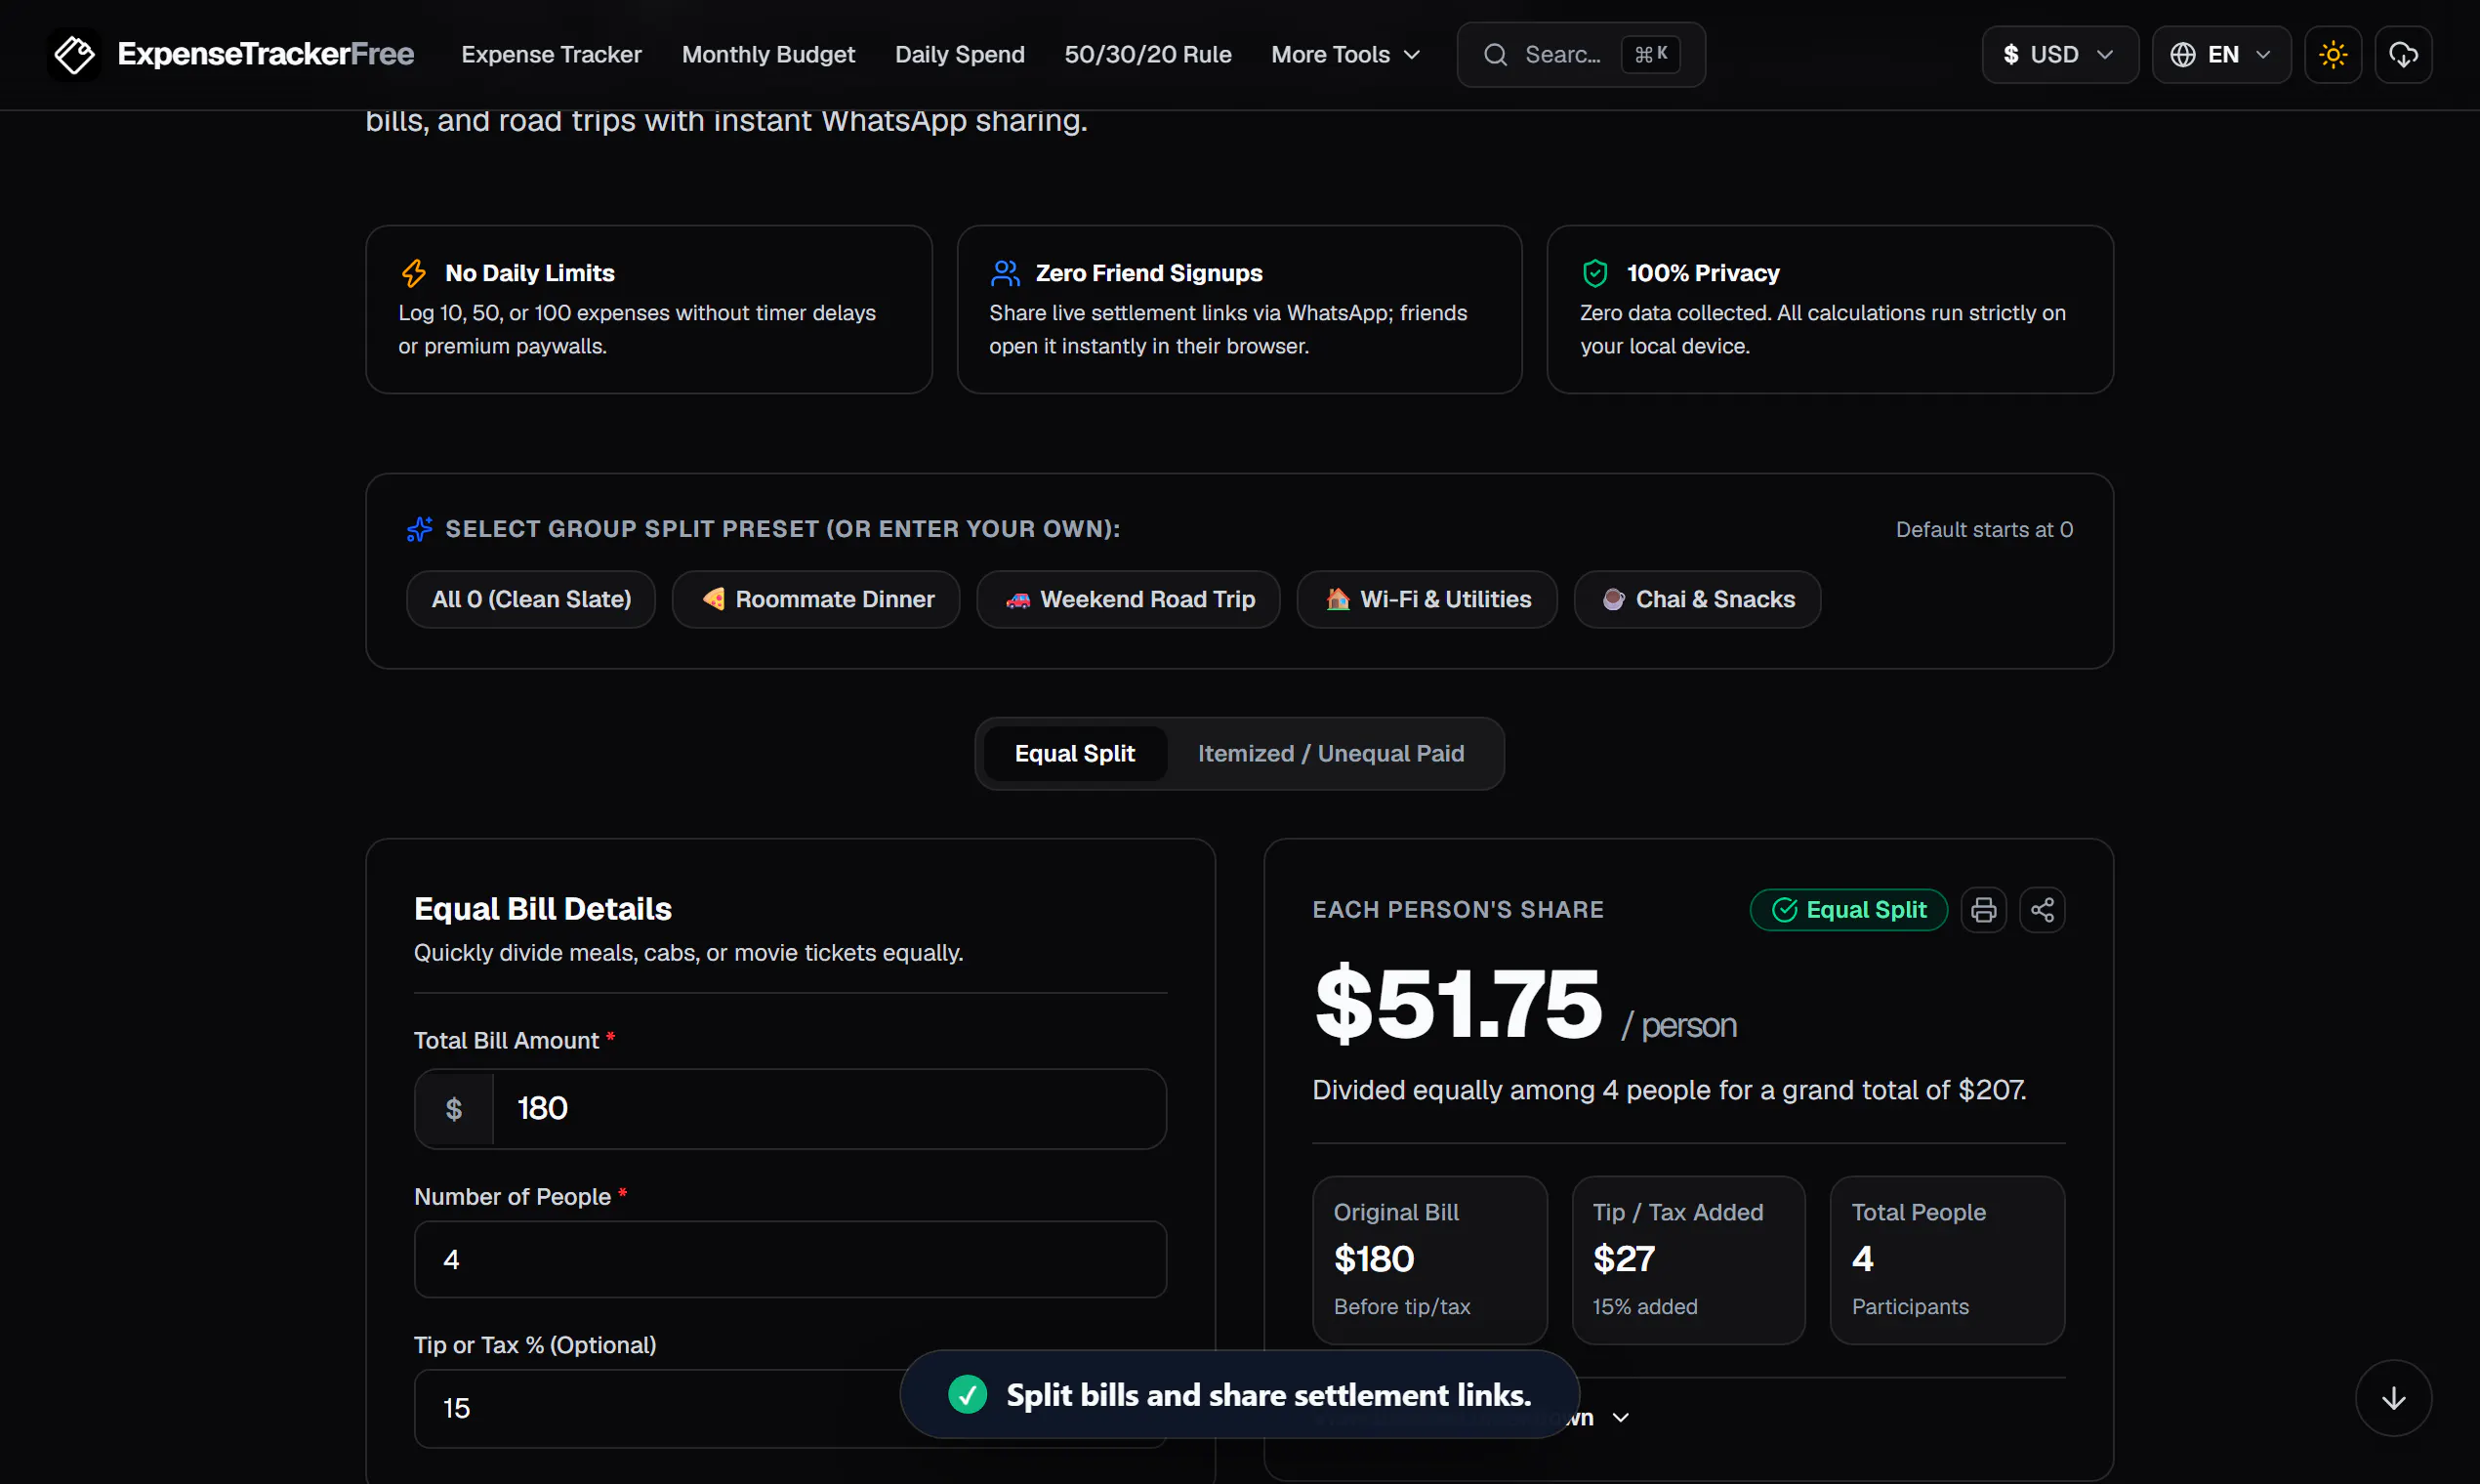Click the 'Split bills and share settlement links' toast
The width and height of the screenshot is (2480, 1484).
coord(1239,1394)
